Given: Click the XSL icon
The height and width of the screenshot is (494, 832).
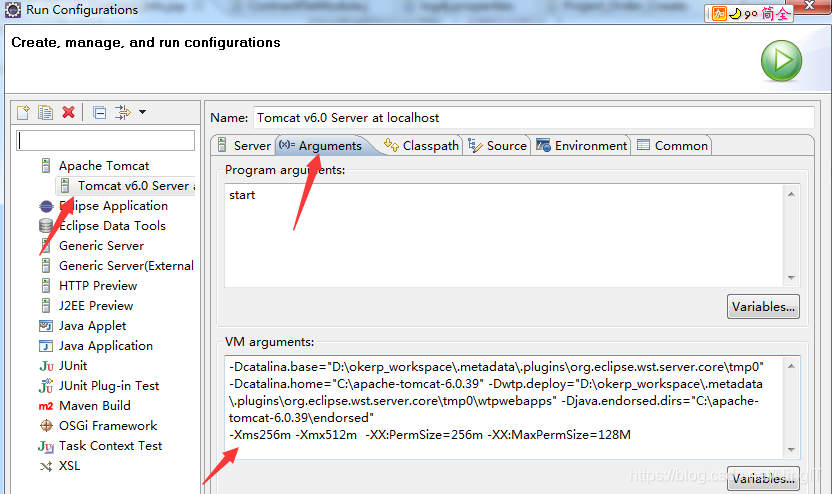Looking at the screenshot, I should coord(46,466).
